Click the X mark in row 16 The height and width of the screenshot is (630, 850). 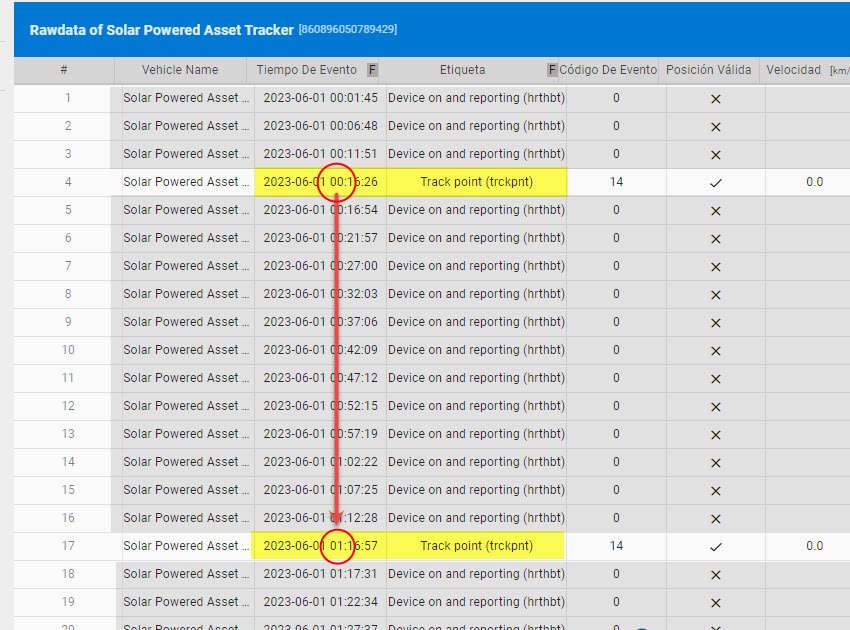715,518
